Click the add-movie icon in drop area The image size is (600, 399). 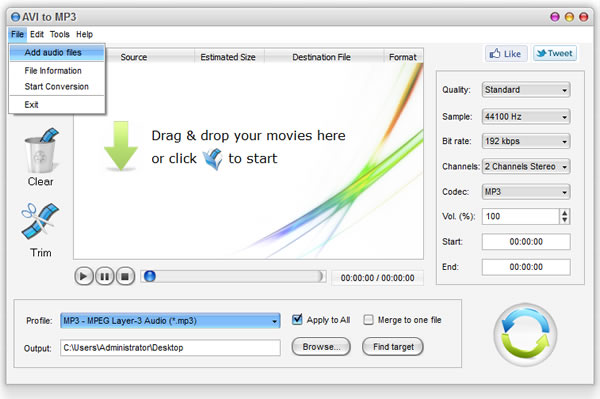(212, 159)
